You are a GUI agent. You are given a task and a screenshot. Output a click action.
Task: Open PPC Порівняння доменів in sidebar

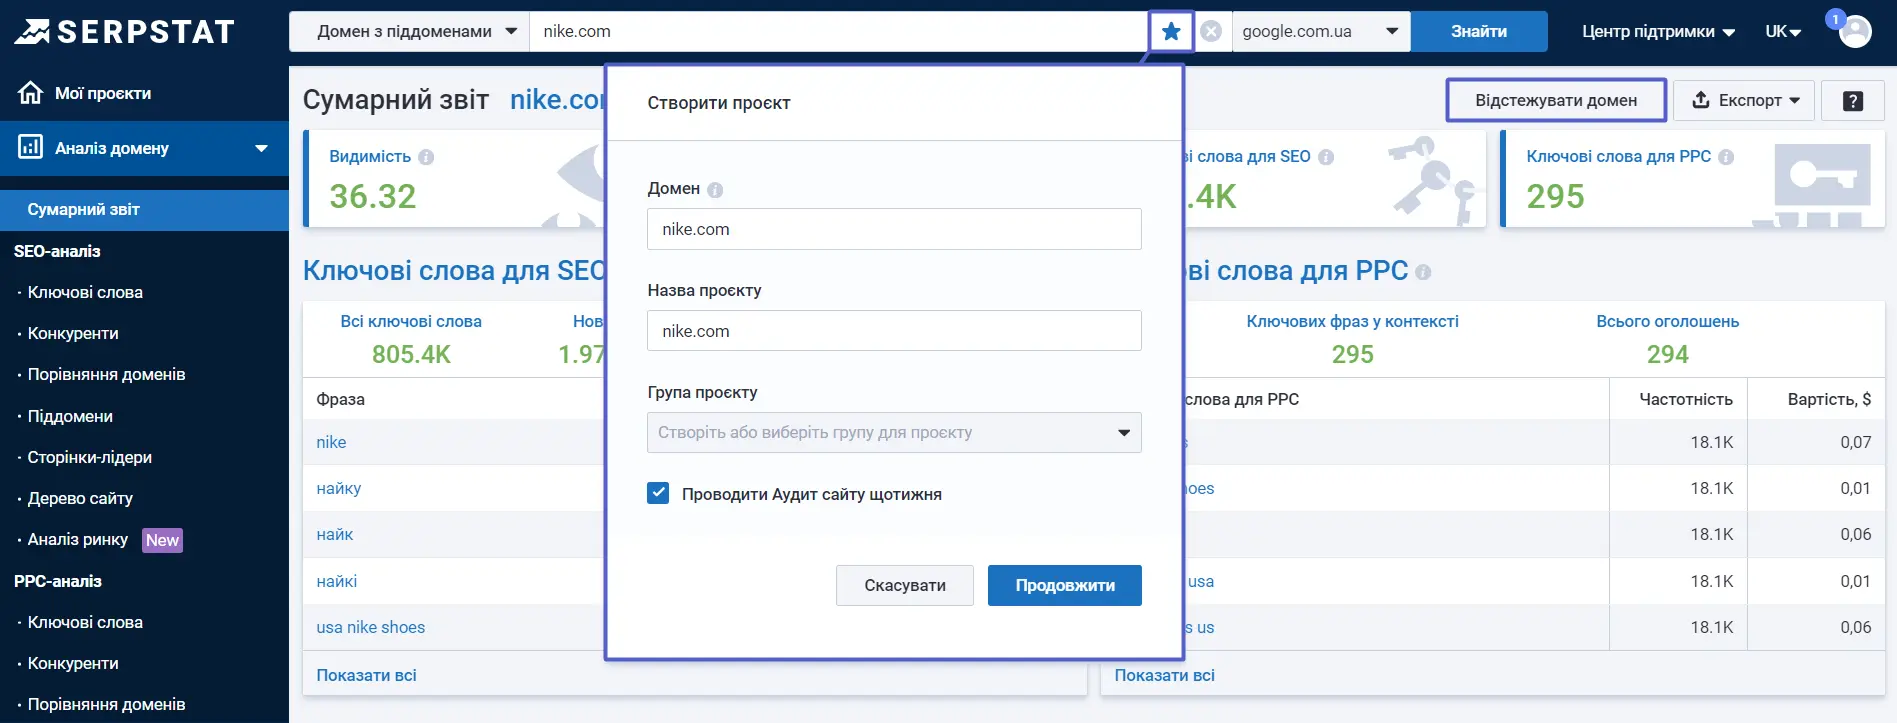pos(106,705)
